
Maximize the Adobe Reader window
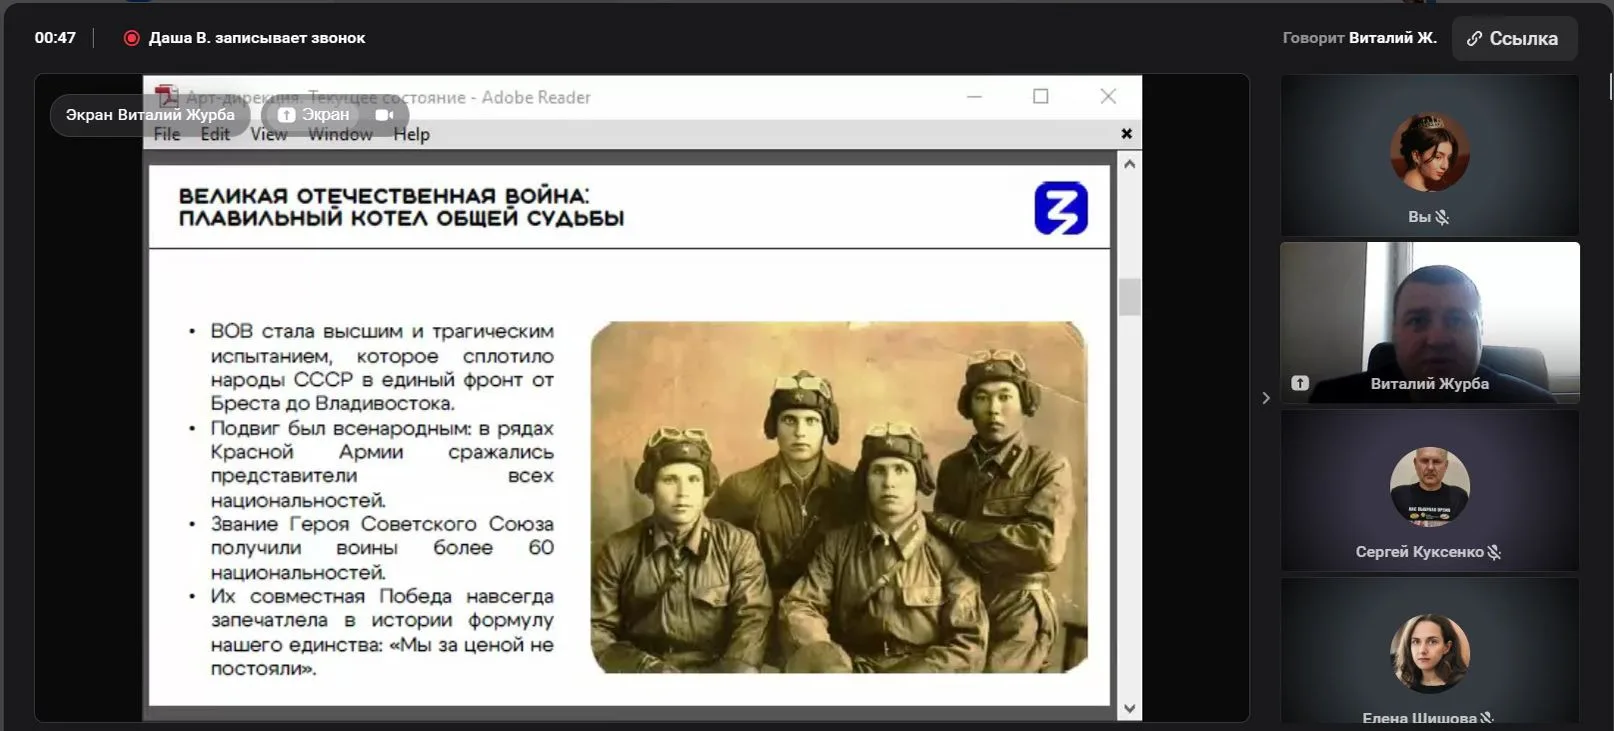coord(1041,96)
